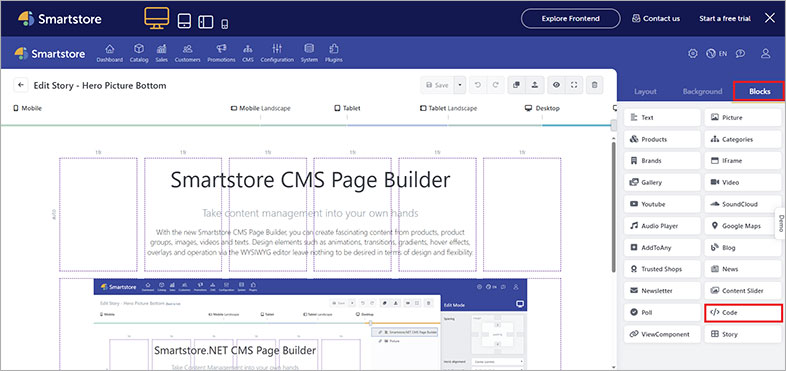Viewport: 786px width, 371px height.
Task: Add a News block
Action: (x=743, y=269)
